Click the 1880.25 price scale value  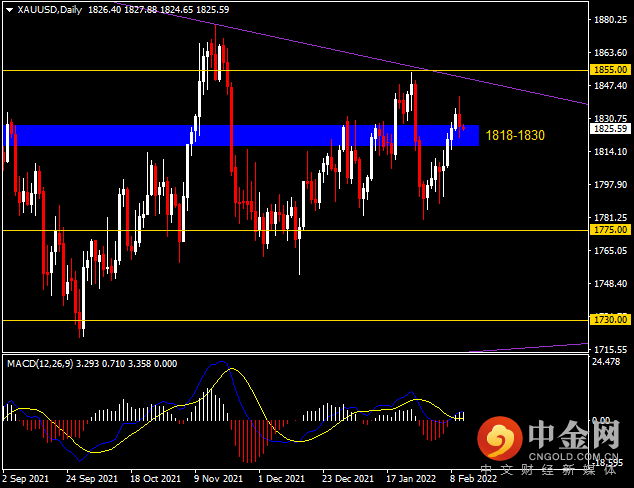click(x=611, y=20)
